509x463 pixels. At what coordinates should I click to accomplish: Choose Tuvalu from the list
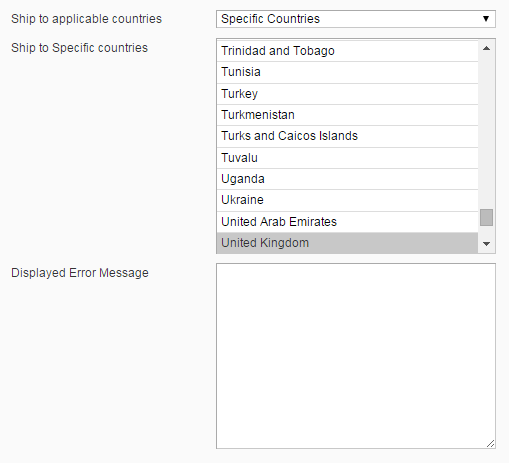coord(347,158)
